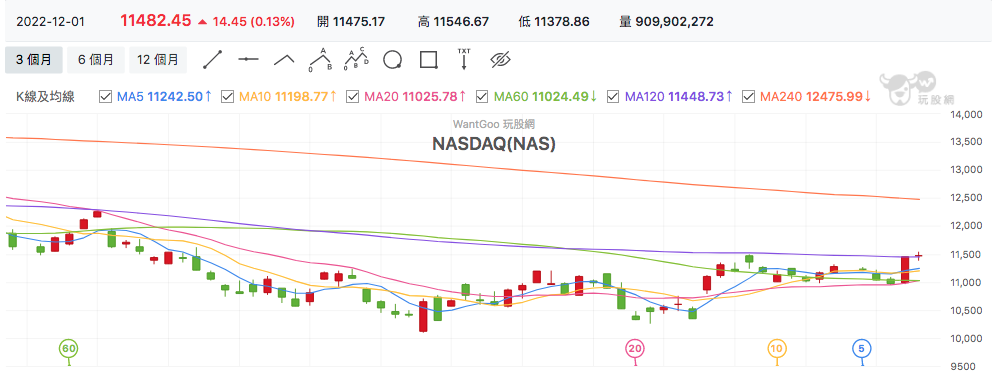The image size is (992, 374).
Task: Click the MA10 11198.77 value label
Action: click(288, 97)
